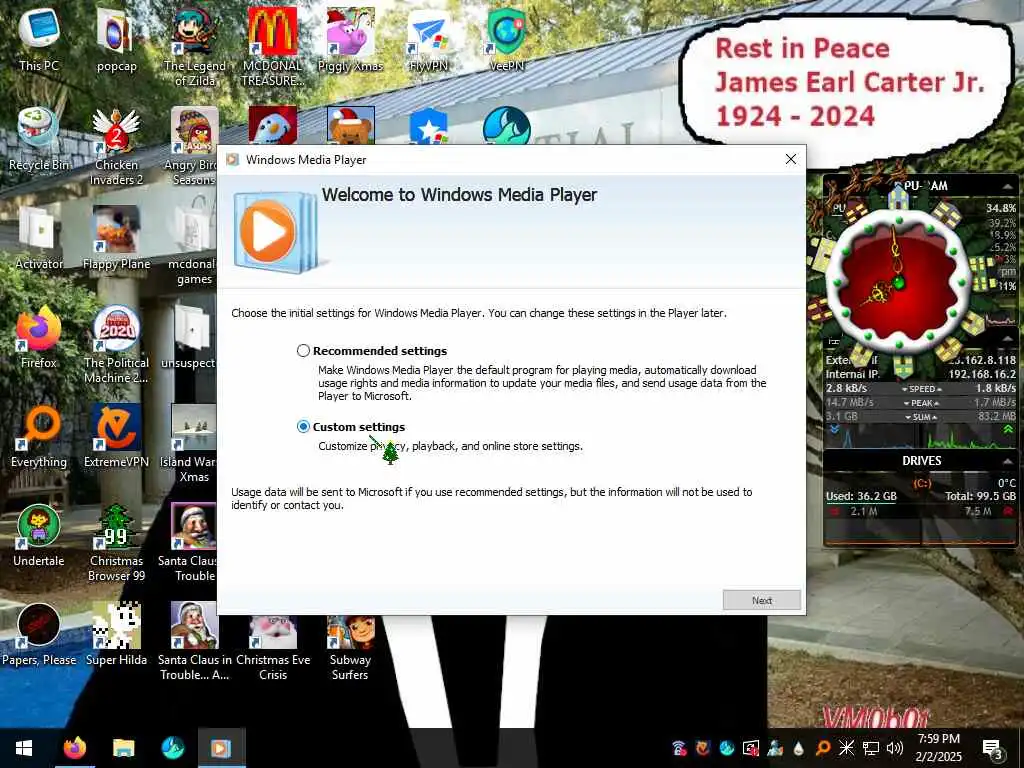Open Santa Claus in Trouble... A... shortcut
The image size is (1024, 768).
tap(195, 643)
